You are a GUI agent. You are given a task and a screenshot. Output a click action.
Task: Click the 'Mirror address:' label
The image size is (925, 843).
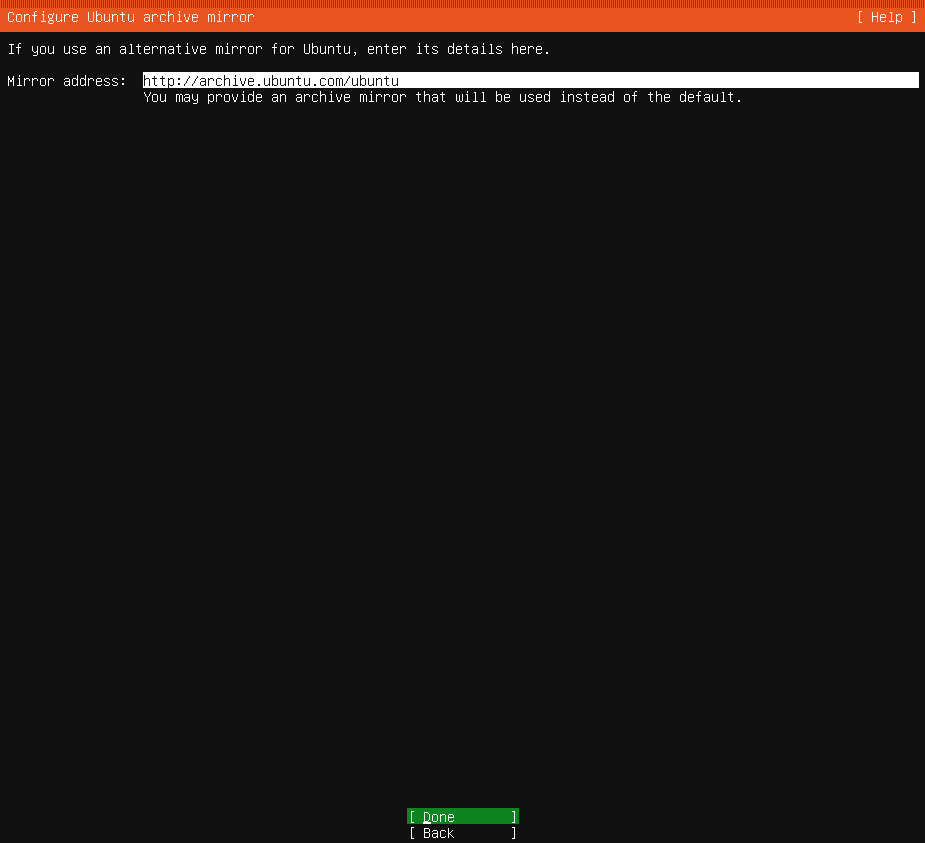click(67, 81)
